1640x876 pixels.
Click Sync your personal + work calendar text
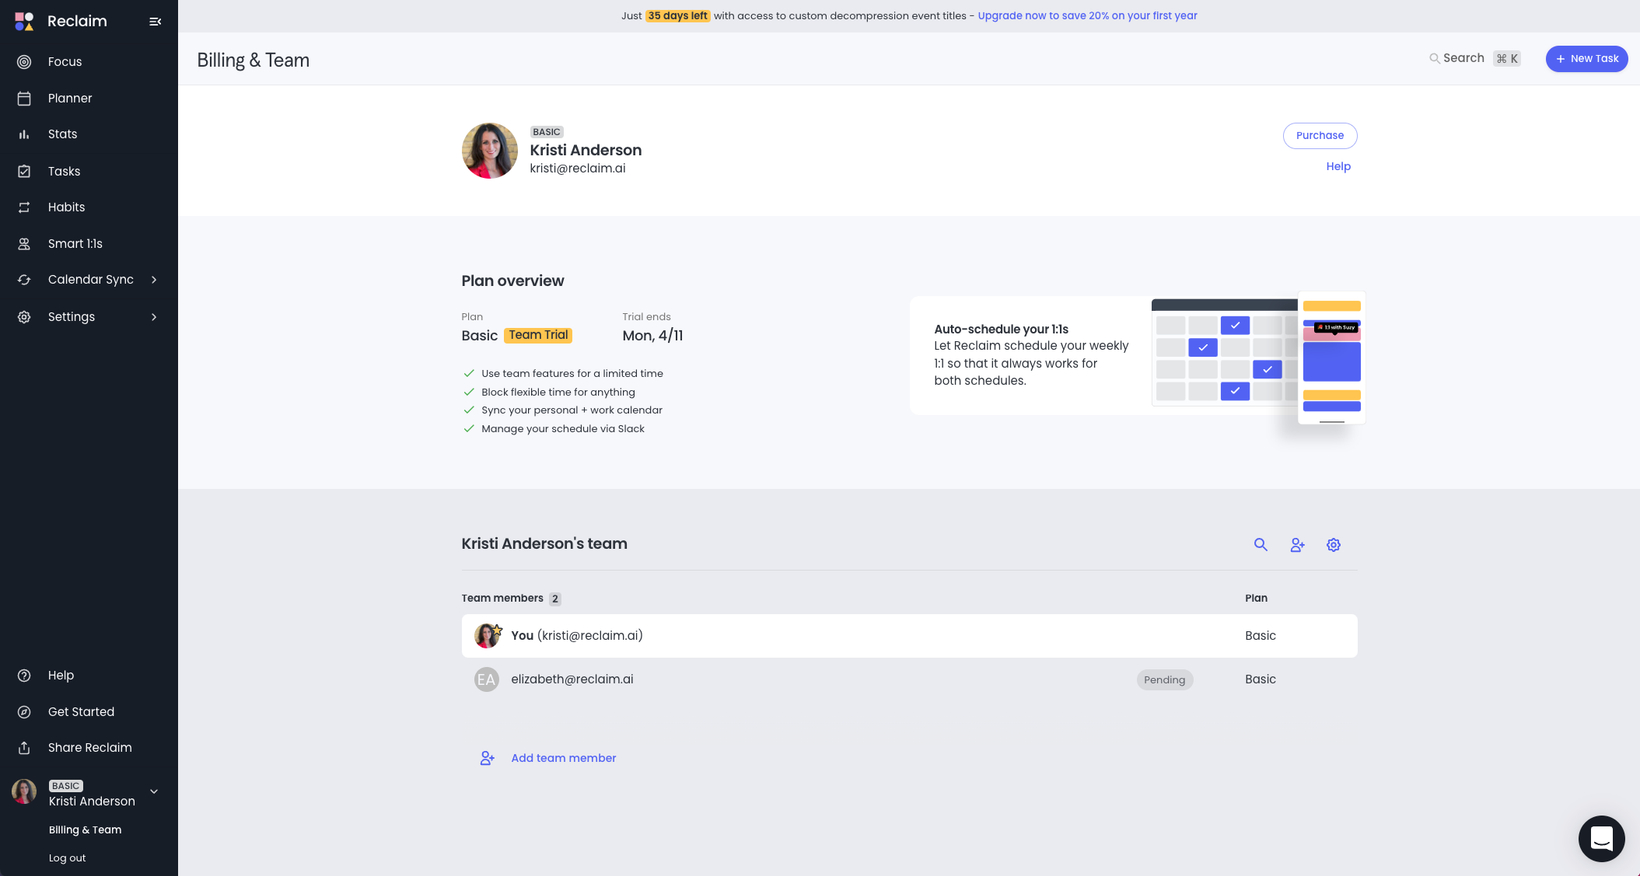(x=572, y=411)
